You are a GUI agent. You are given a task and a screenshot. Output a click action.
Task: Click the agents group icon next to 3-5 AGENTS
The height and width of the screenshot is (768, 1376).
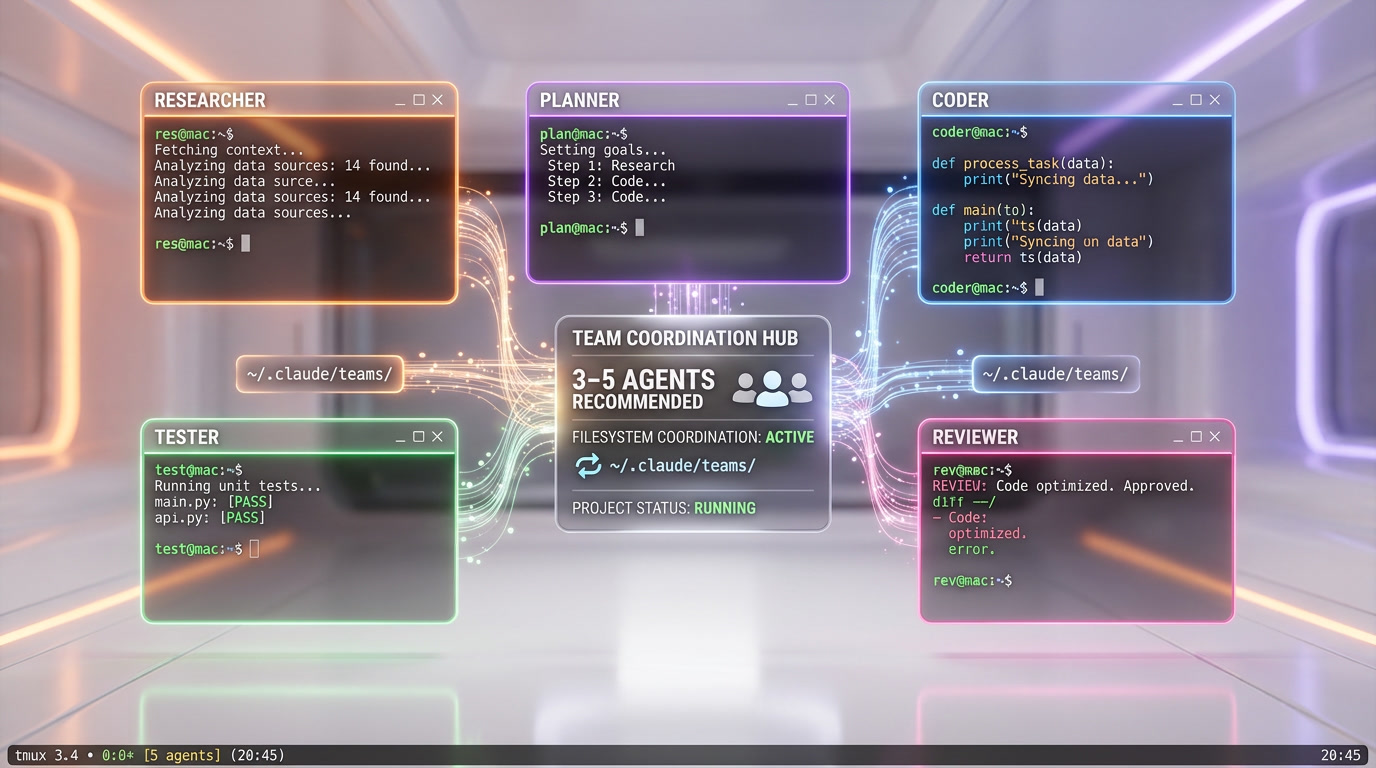[x=772, y=386]
